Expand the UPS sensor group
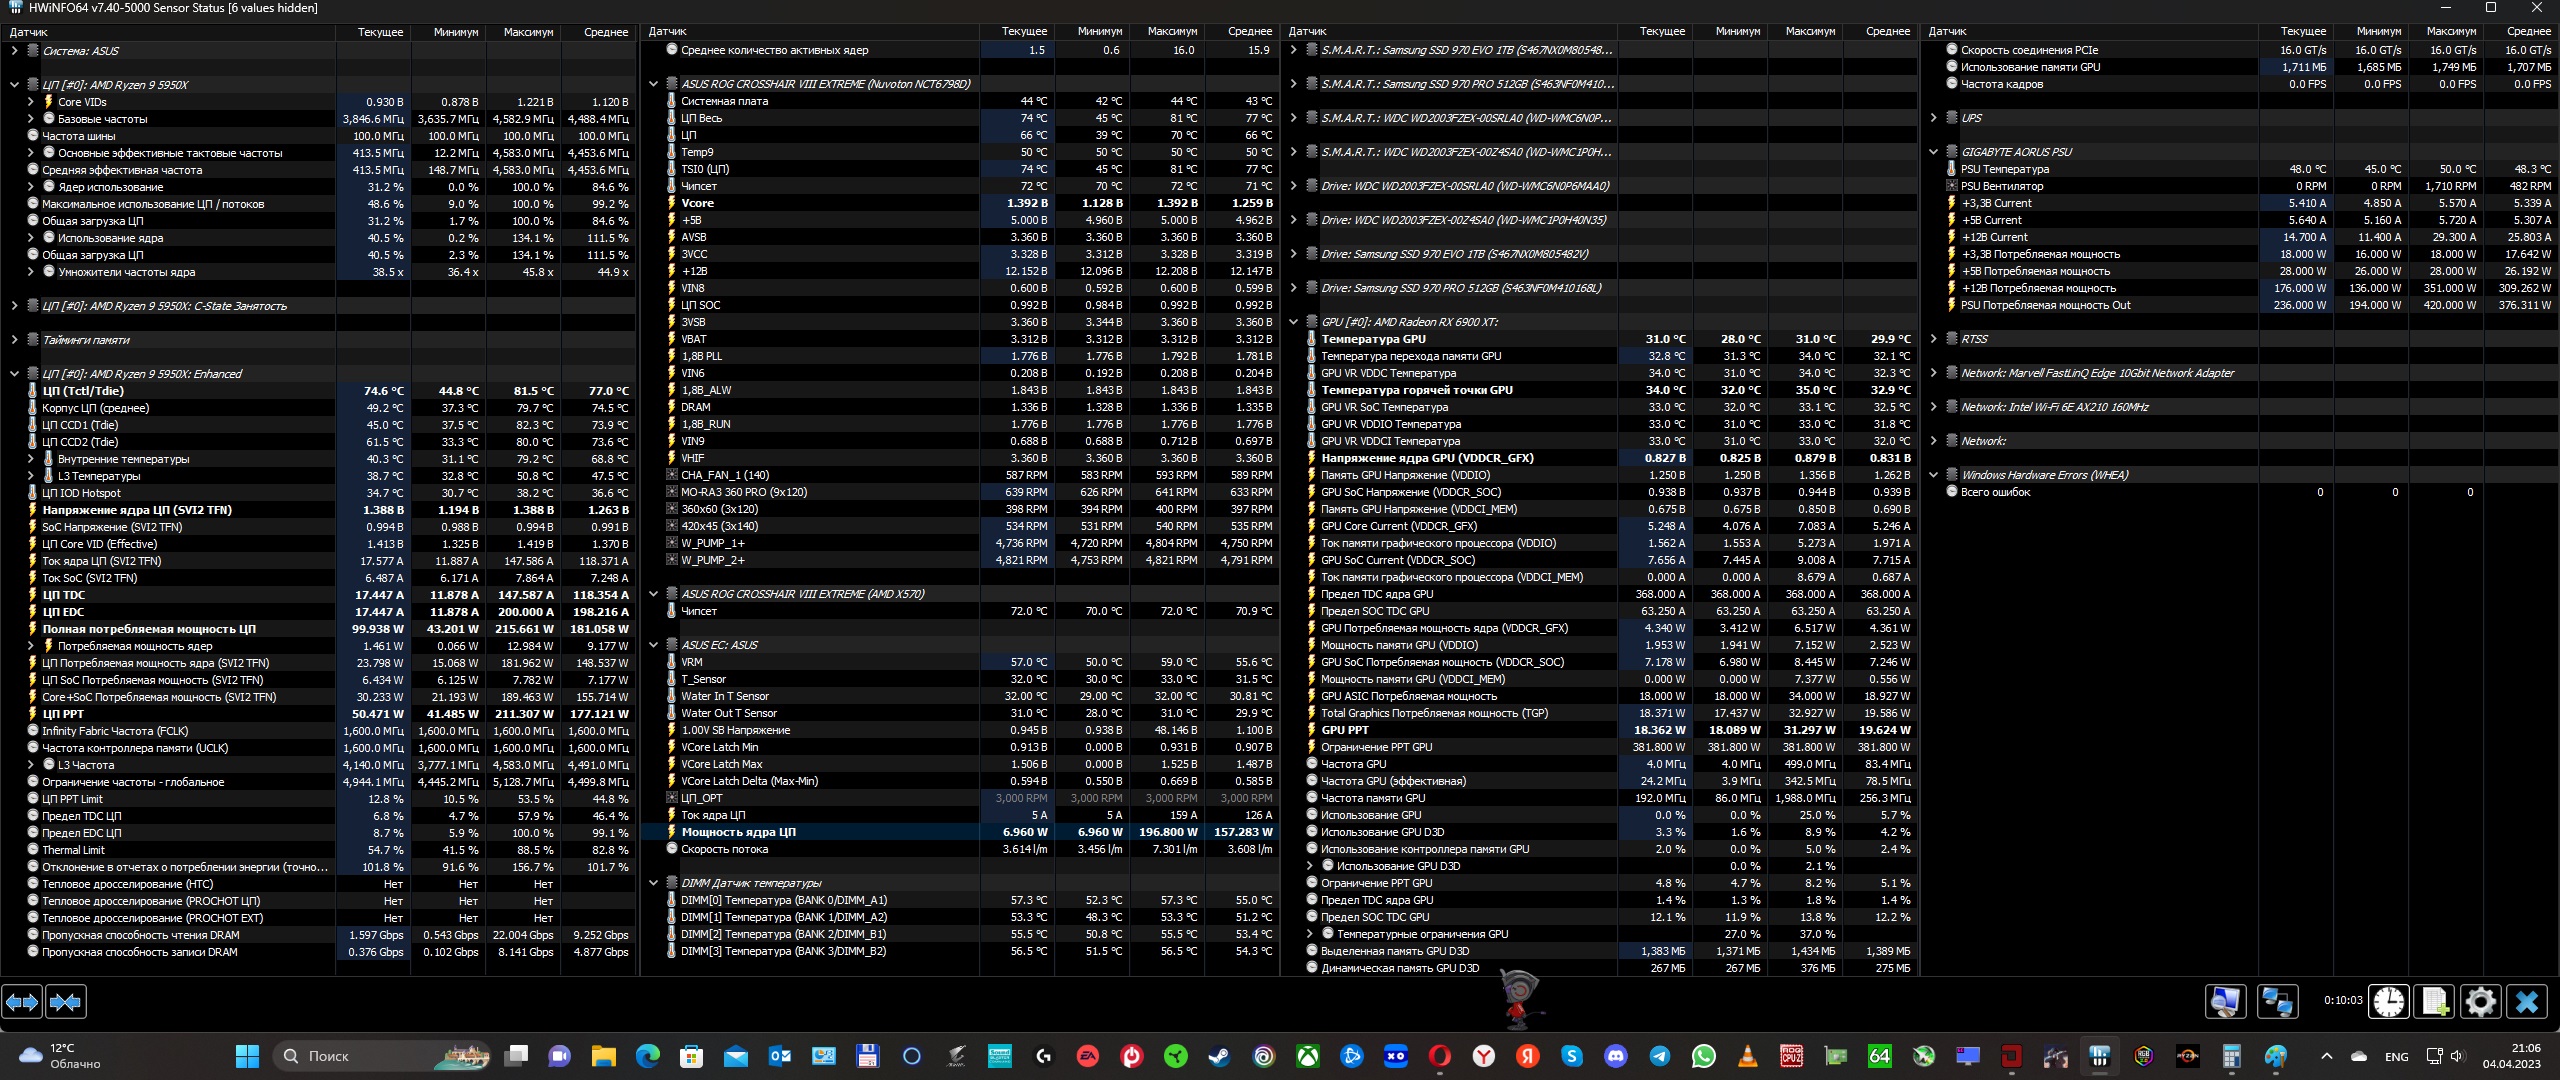 point(1933,118)
